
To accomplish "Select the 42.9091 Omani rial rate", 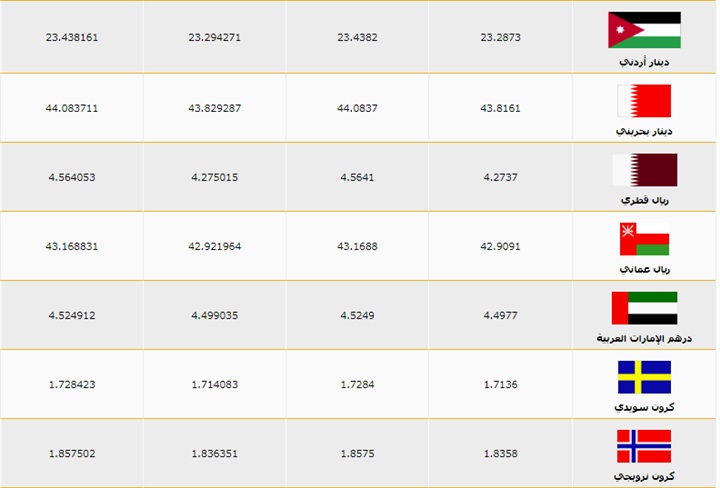I will point(500,246).
